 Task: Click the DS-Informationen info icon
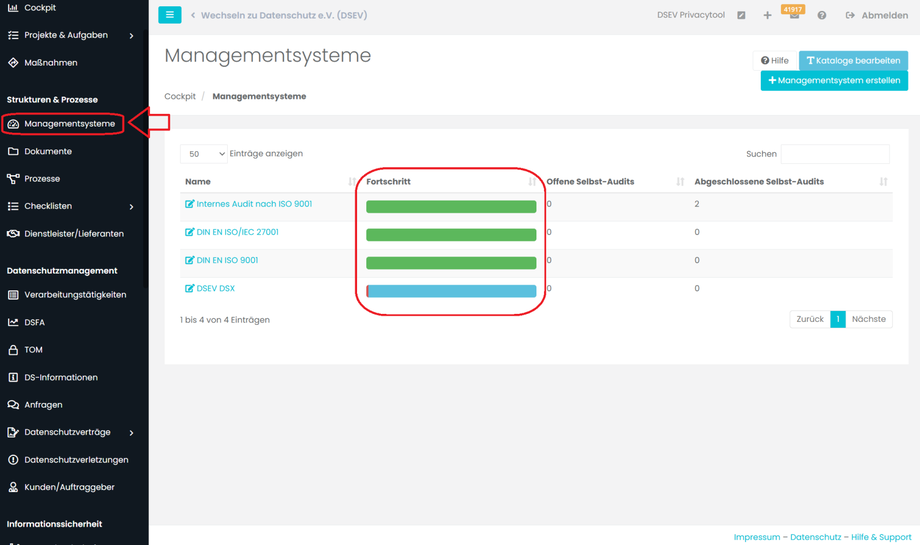13,377
